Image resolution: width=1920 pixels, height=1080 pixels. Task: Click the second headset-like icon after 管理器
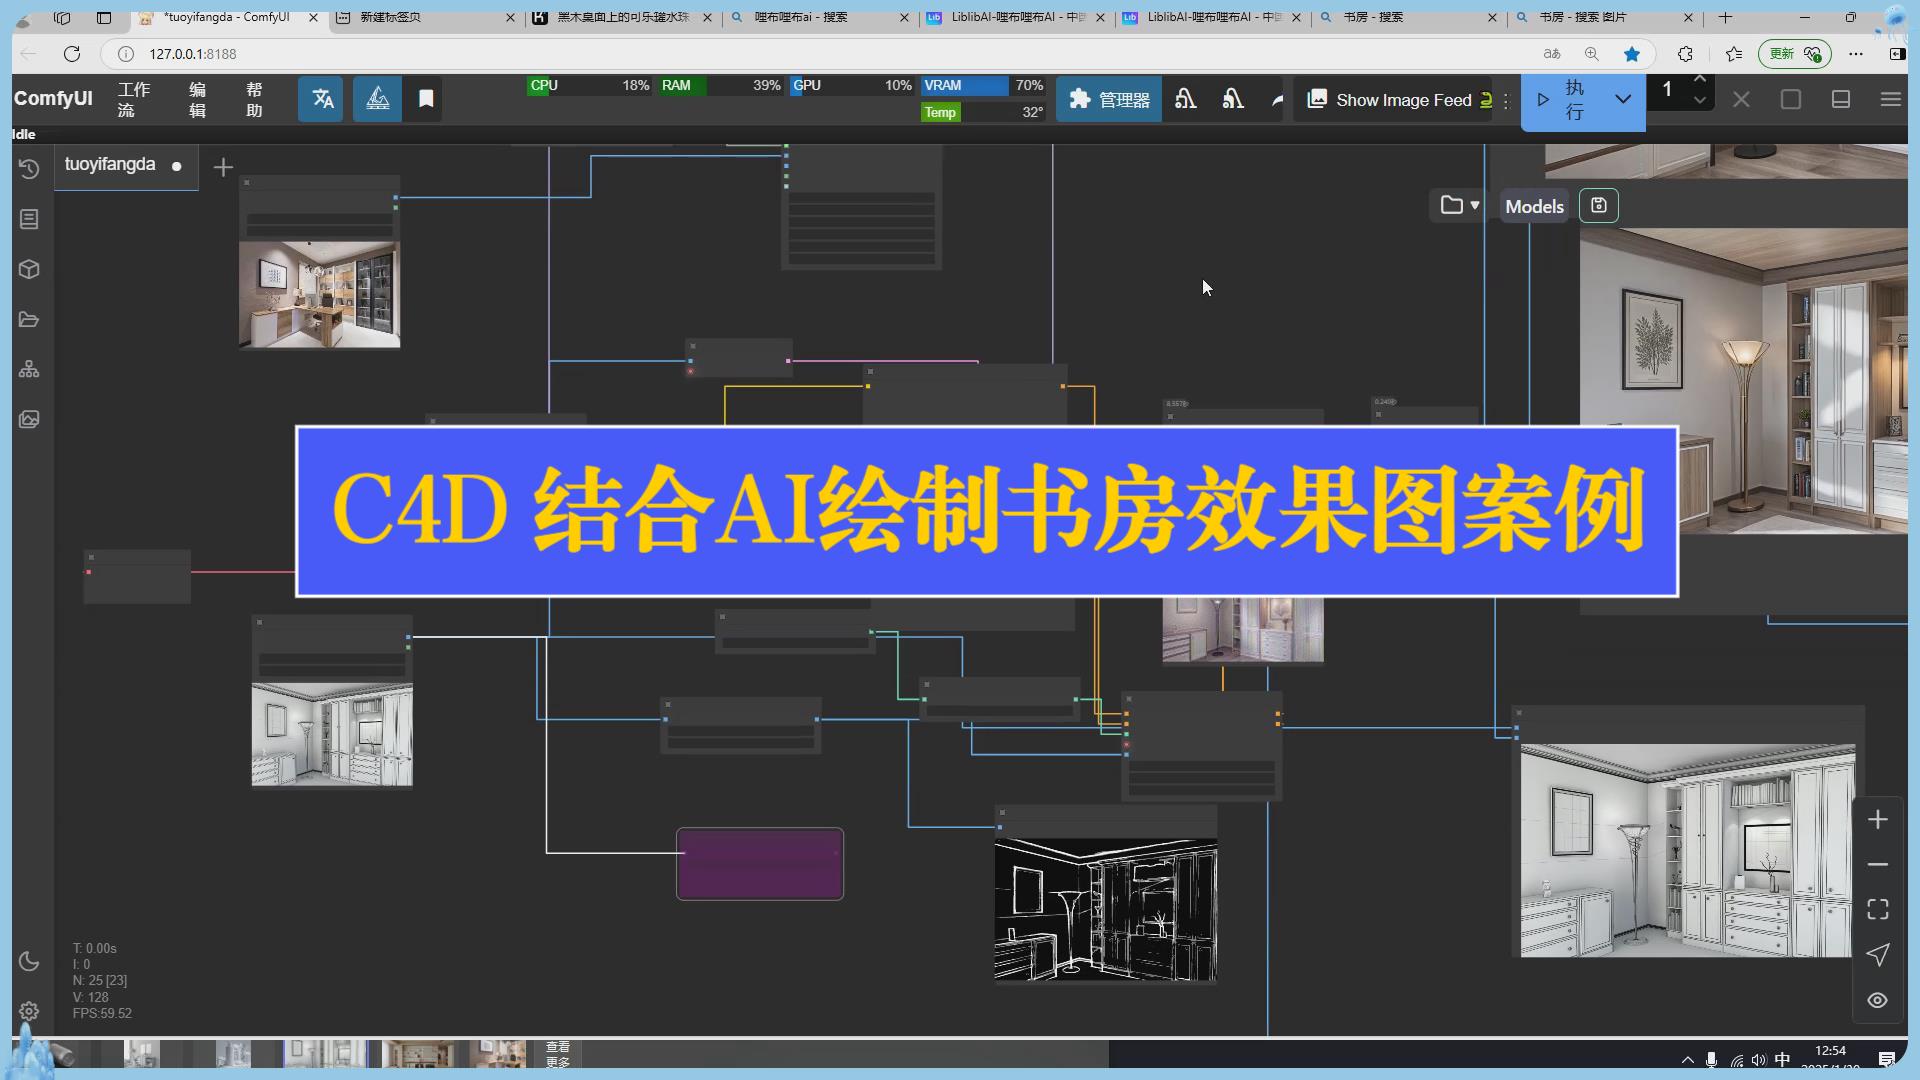(1233, 99)
